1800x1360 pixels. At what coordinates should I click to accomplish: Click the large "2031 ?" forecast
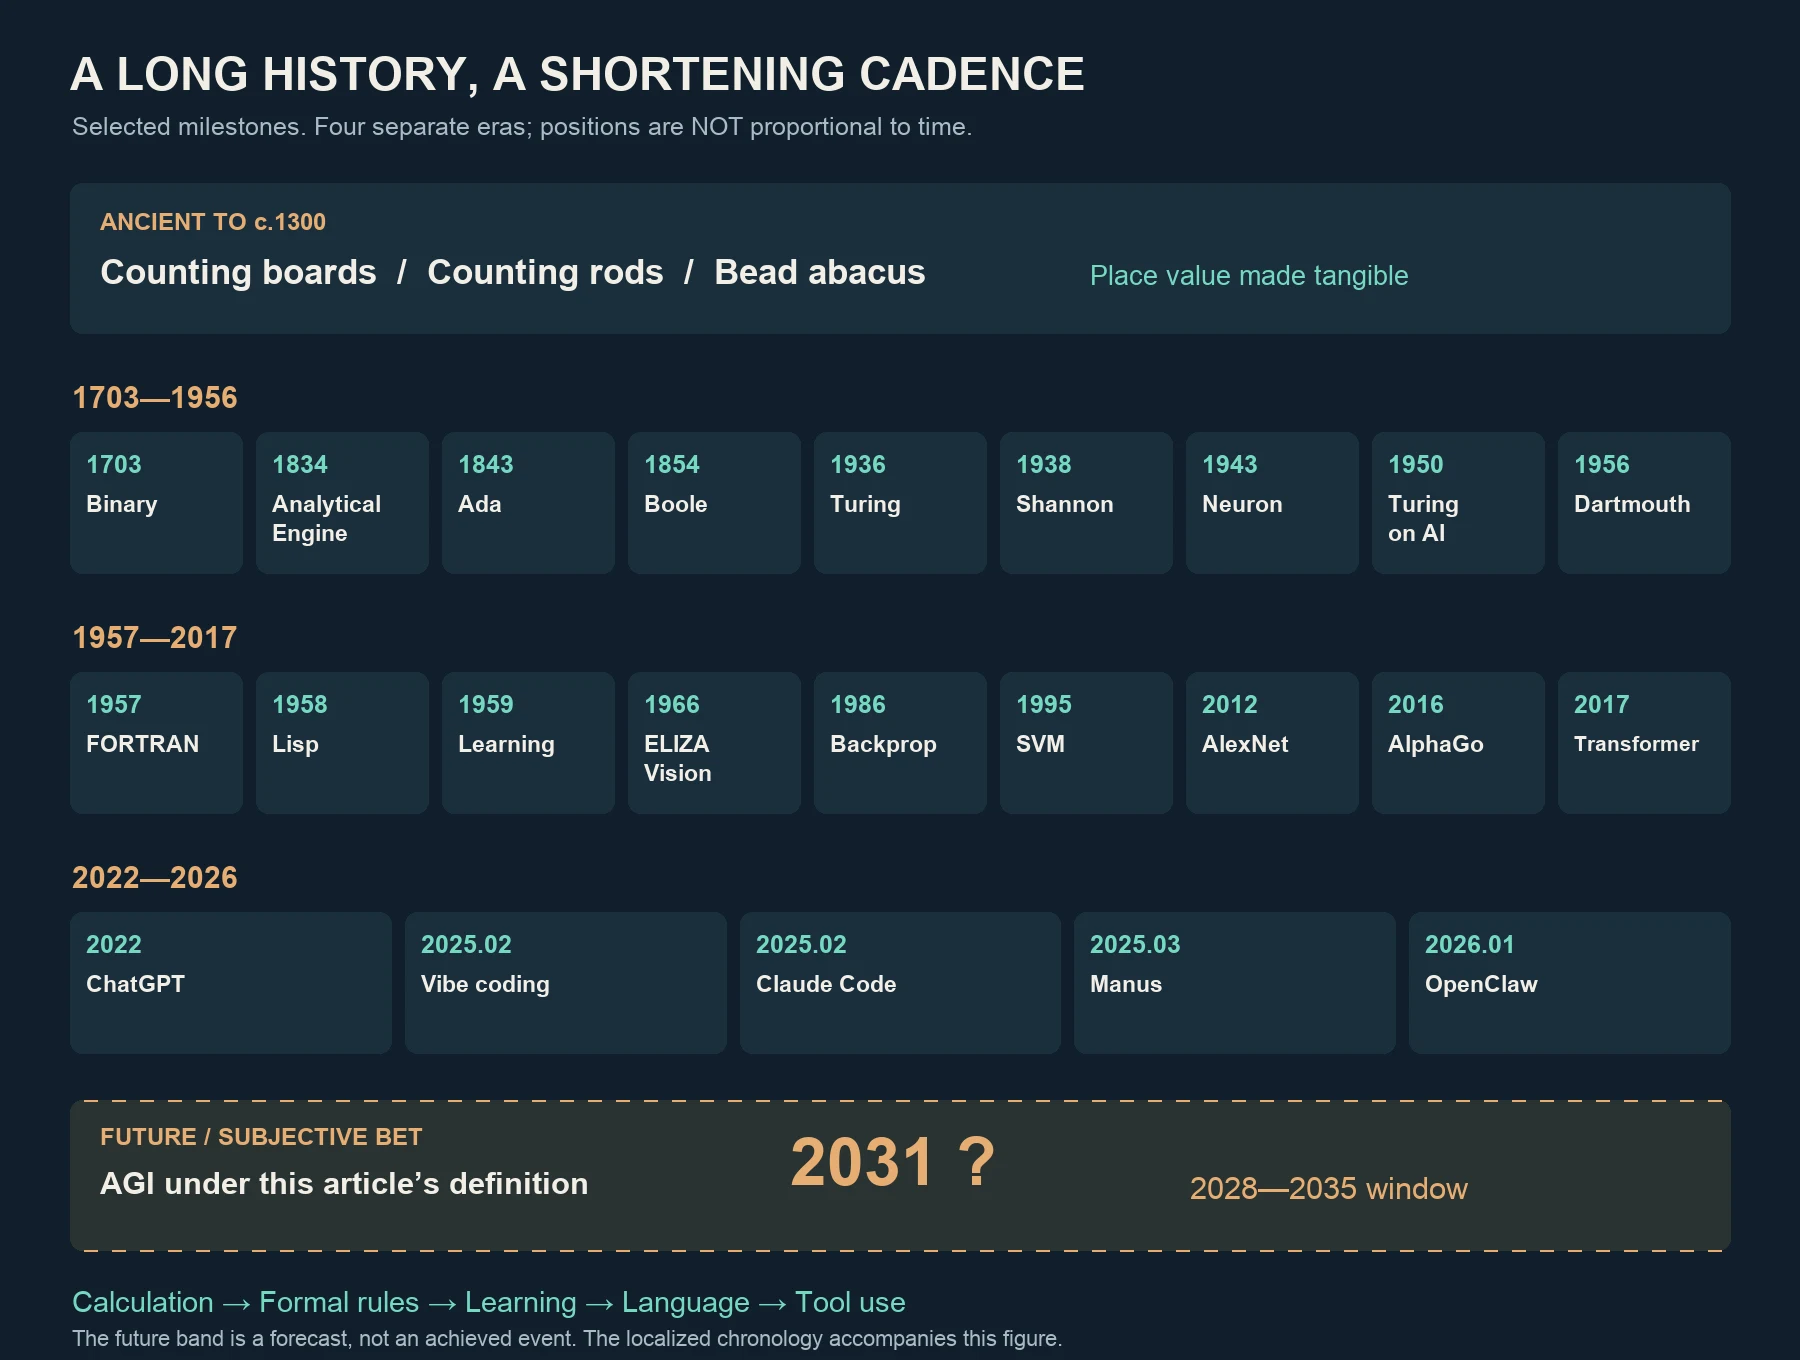click(x=893, y=1162)
